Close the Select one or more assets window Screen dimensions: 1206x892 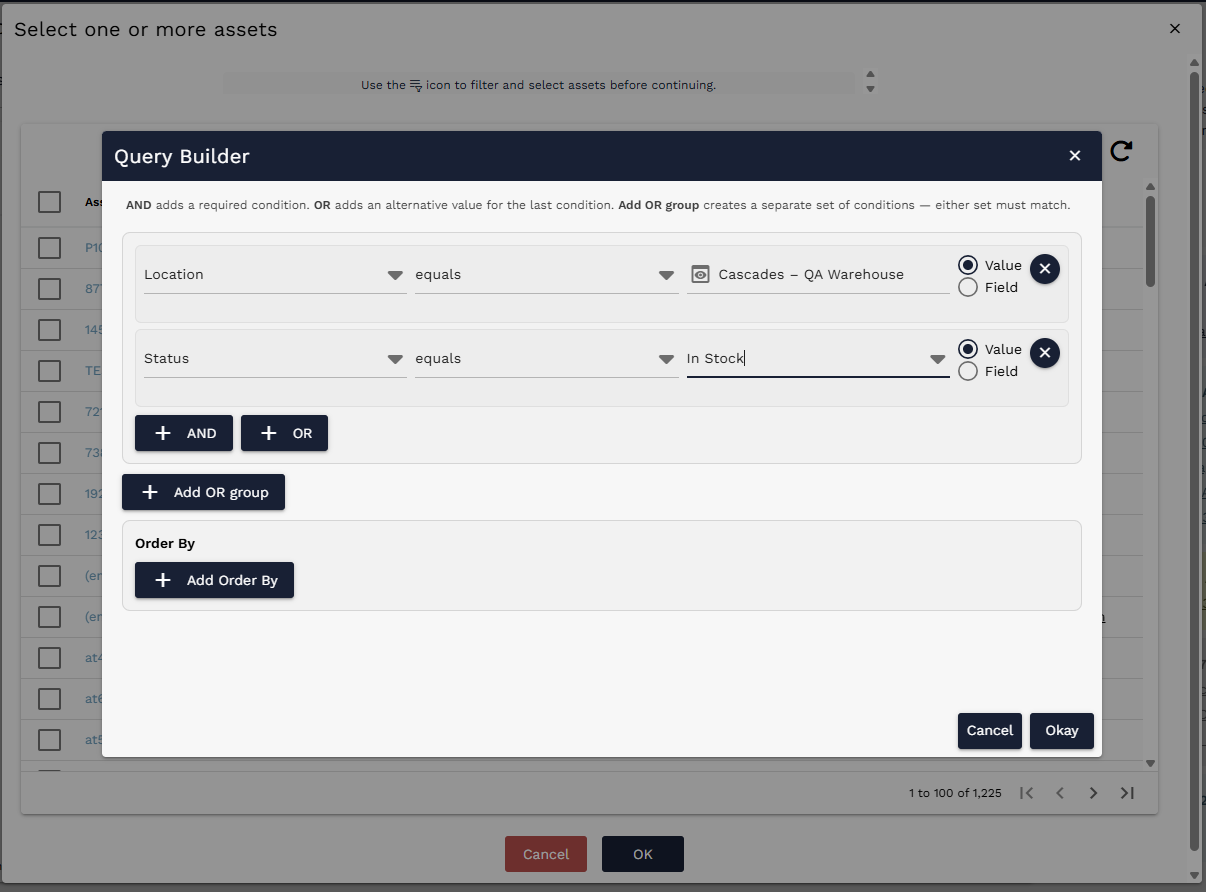[x=1175, y=29]
